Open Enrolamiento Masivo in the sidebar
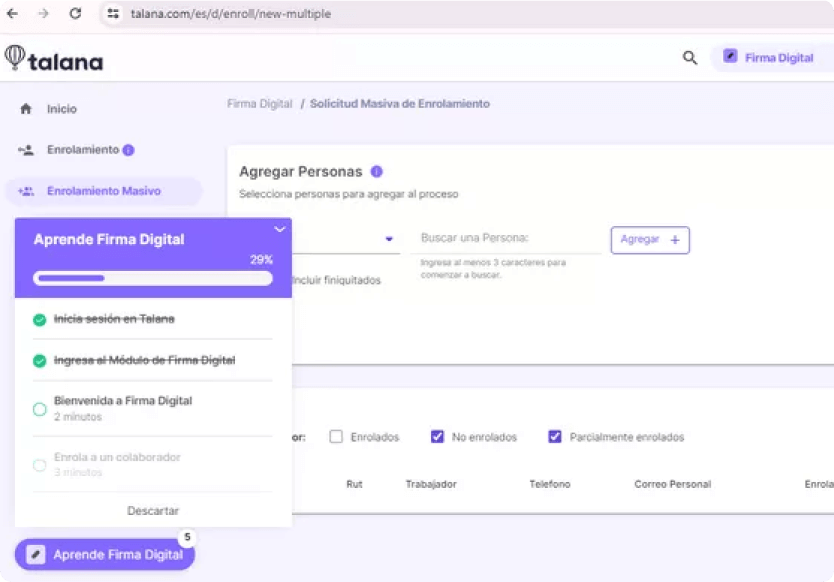Viewport: 834px width, 582px height. tap(103, 191)
